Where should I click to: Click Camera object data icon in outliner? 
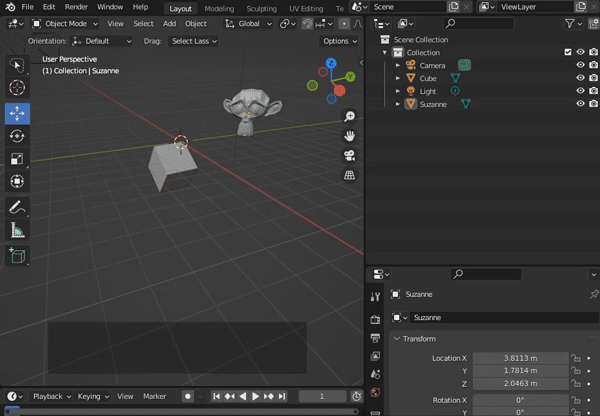tap(465, 65)
